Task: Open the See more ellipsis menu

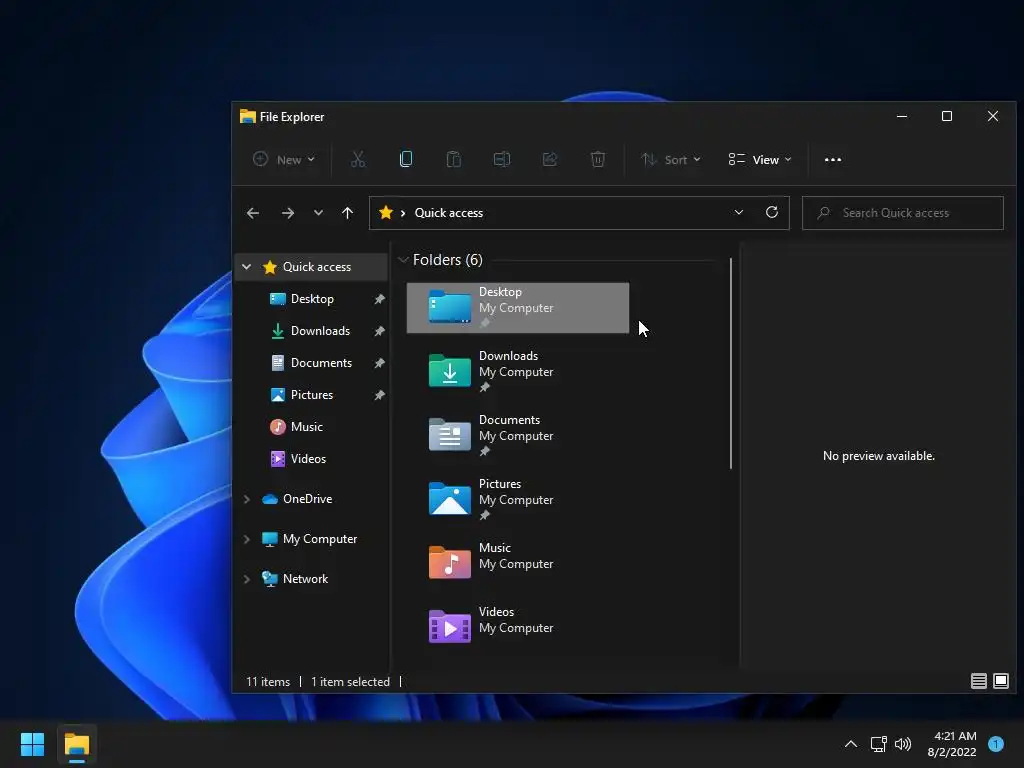Action: [833, 159]
